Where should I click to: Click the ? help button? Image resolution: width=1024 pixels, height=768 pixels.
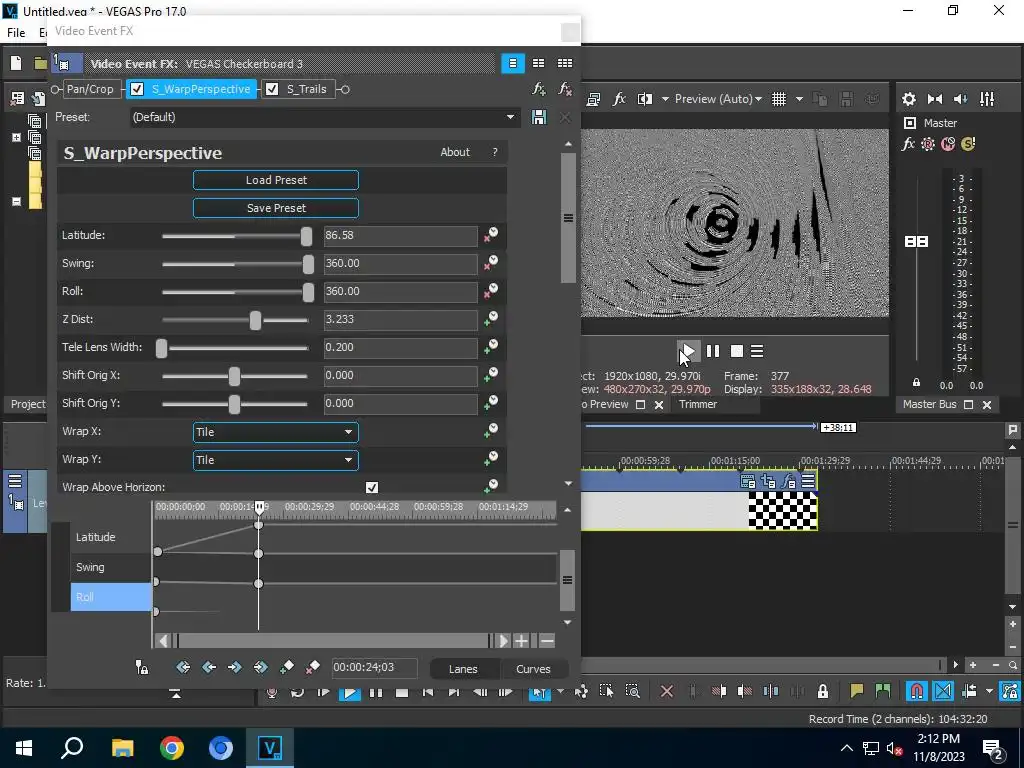[494, 152]
